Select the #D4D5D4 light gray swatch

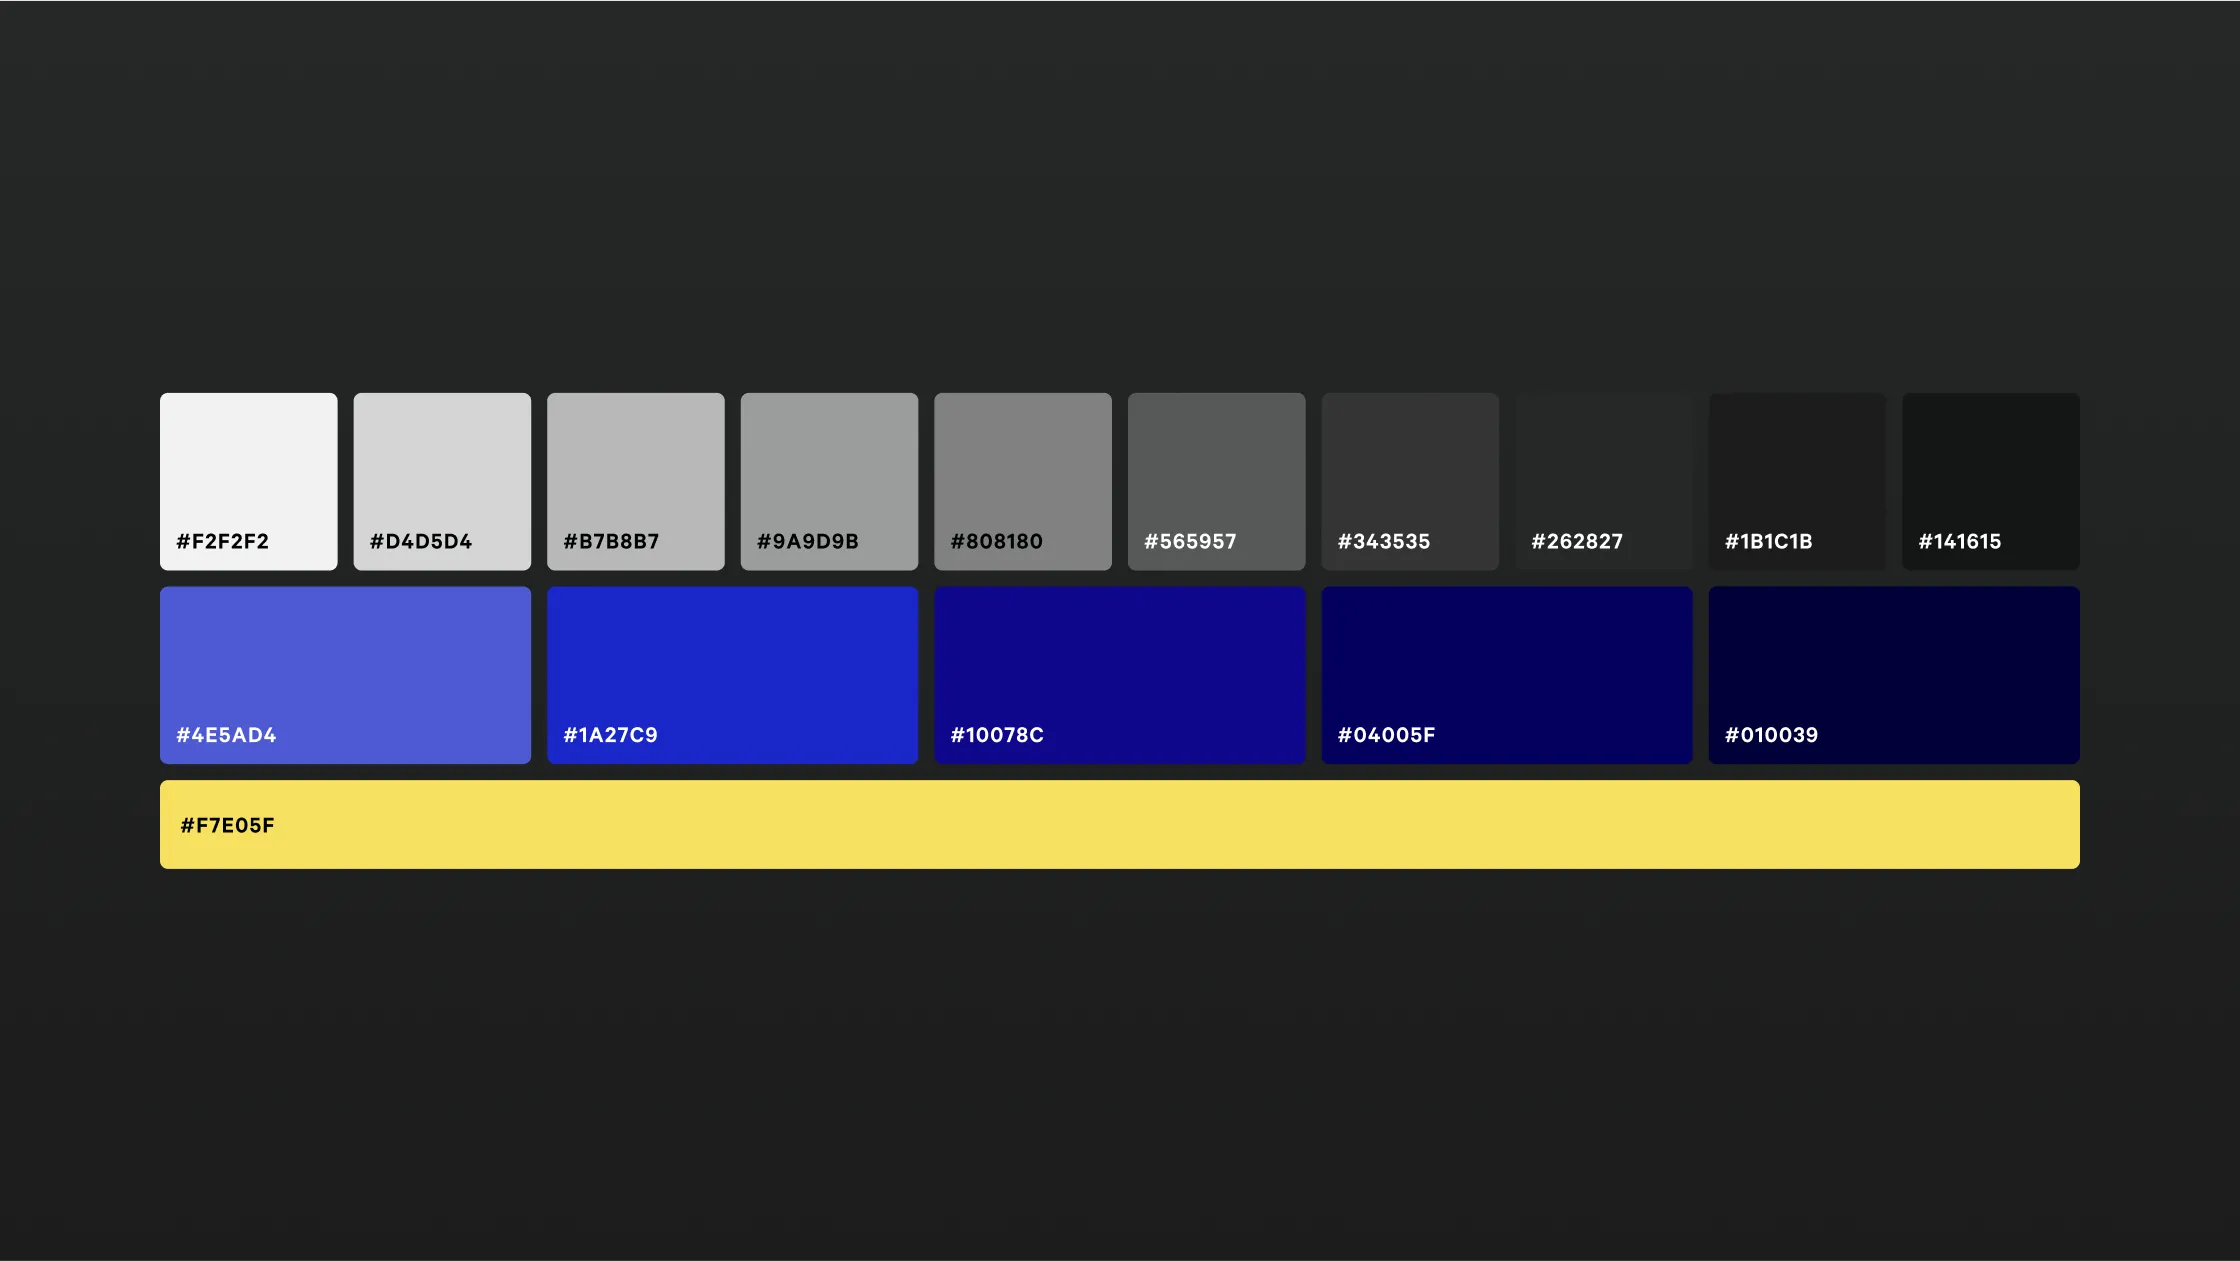pos(442,470)
